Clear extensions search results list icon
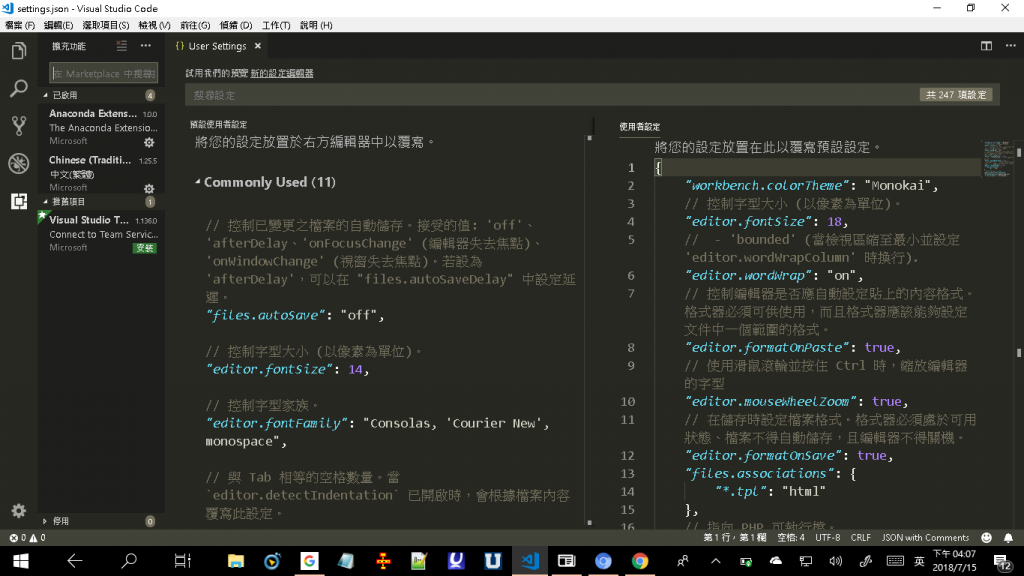 (x=121, y=46)
